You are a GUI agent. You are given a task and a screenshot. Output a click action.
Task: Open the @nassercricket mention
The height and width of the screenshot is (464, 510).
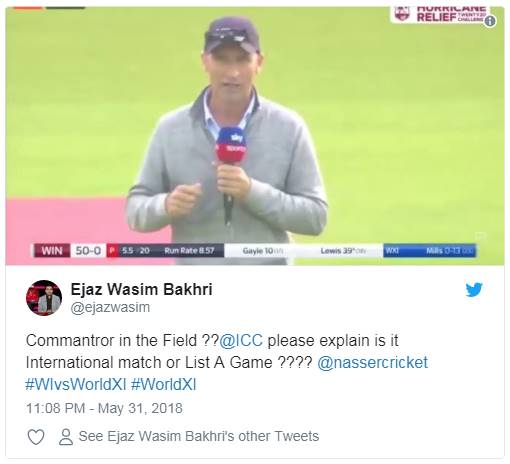click(372, 362)
